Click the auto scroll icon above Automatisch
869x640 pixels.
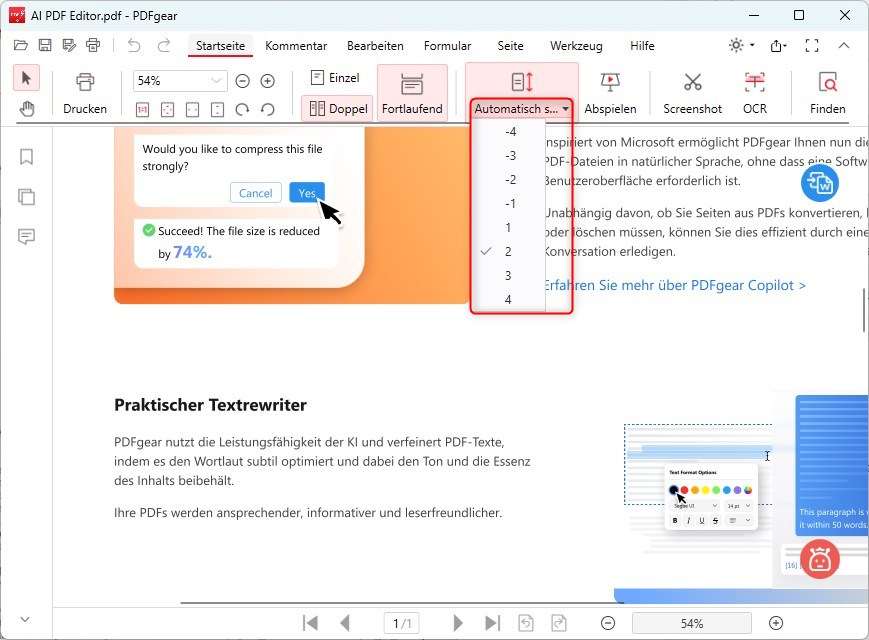[522, 82]
